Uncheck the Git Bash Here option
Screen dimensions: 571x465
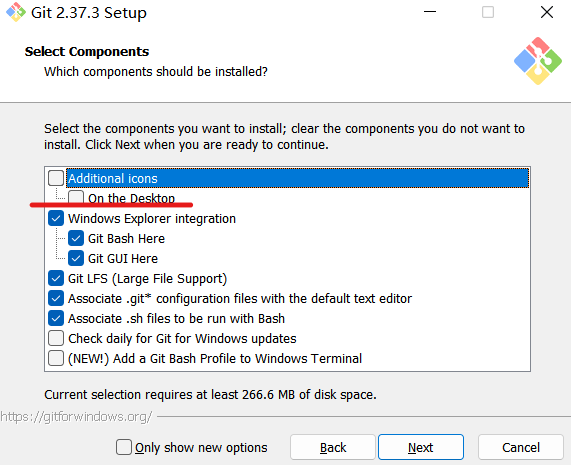[76, 238]
